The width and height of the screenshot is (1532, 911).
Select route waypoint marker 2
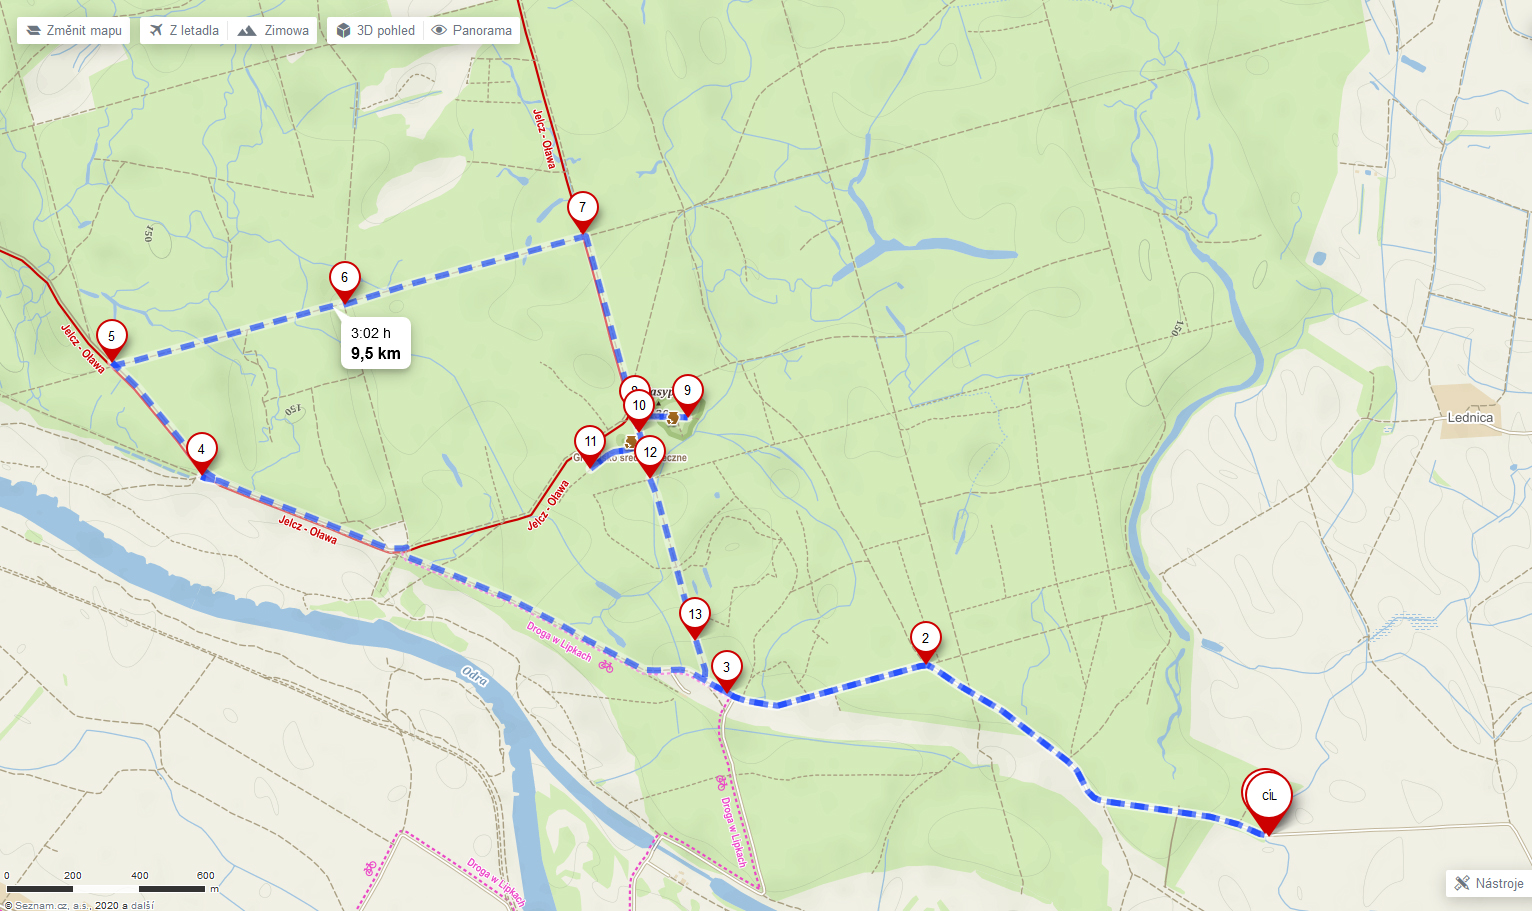tap(925, 640)
